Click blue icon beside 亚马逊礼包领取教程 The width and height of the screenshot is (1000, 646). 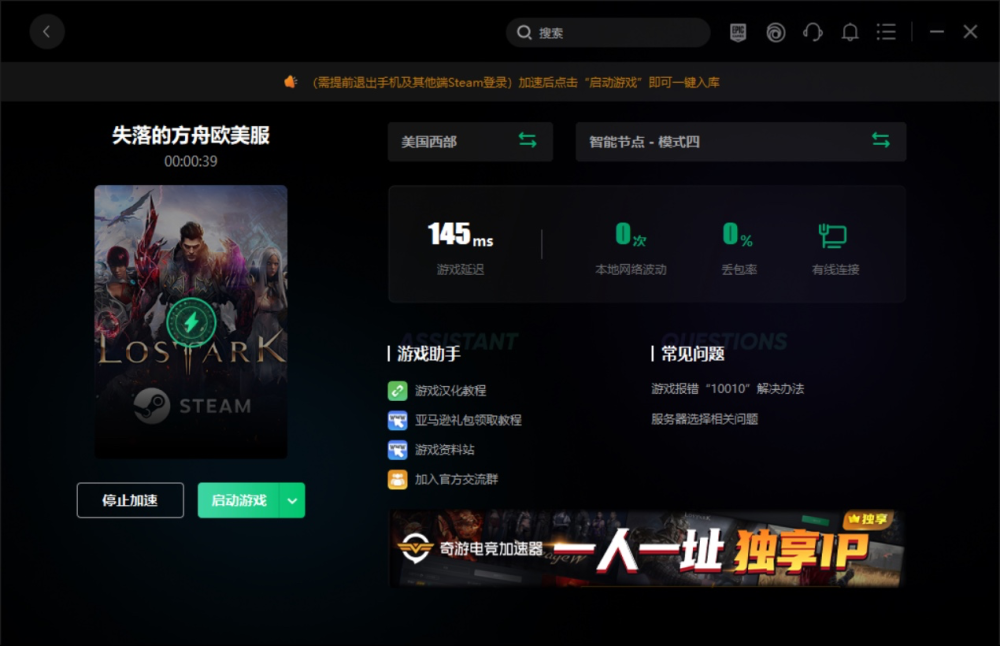(397, 420)
